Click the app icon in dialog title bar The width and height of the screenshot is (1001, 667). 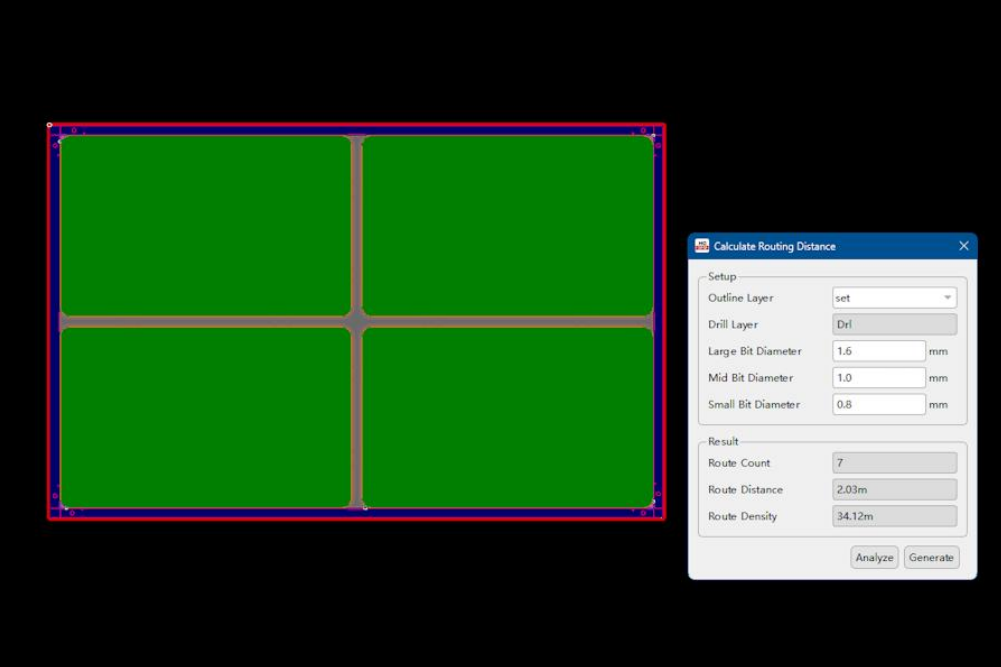702,246
